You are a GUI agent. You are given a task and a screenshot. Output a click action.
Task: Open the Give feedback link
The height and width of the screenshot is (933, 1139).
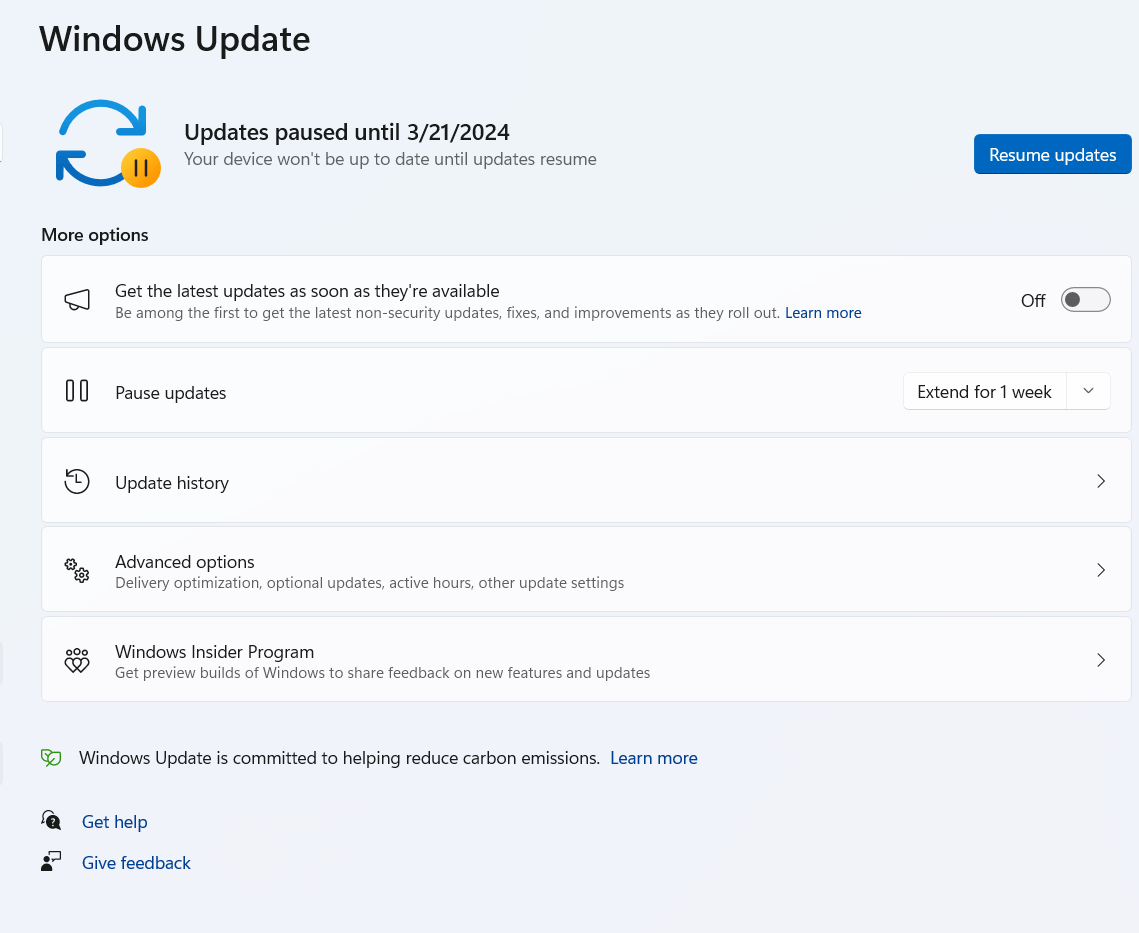click(x=136, y=863)
